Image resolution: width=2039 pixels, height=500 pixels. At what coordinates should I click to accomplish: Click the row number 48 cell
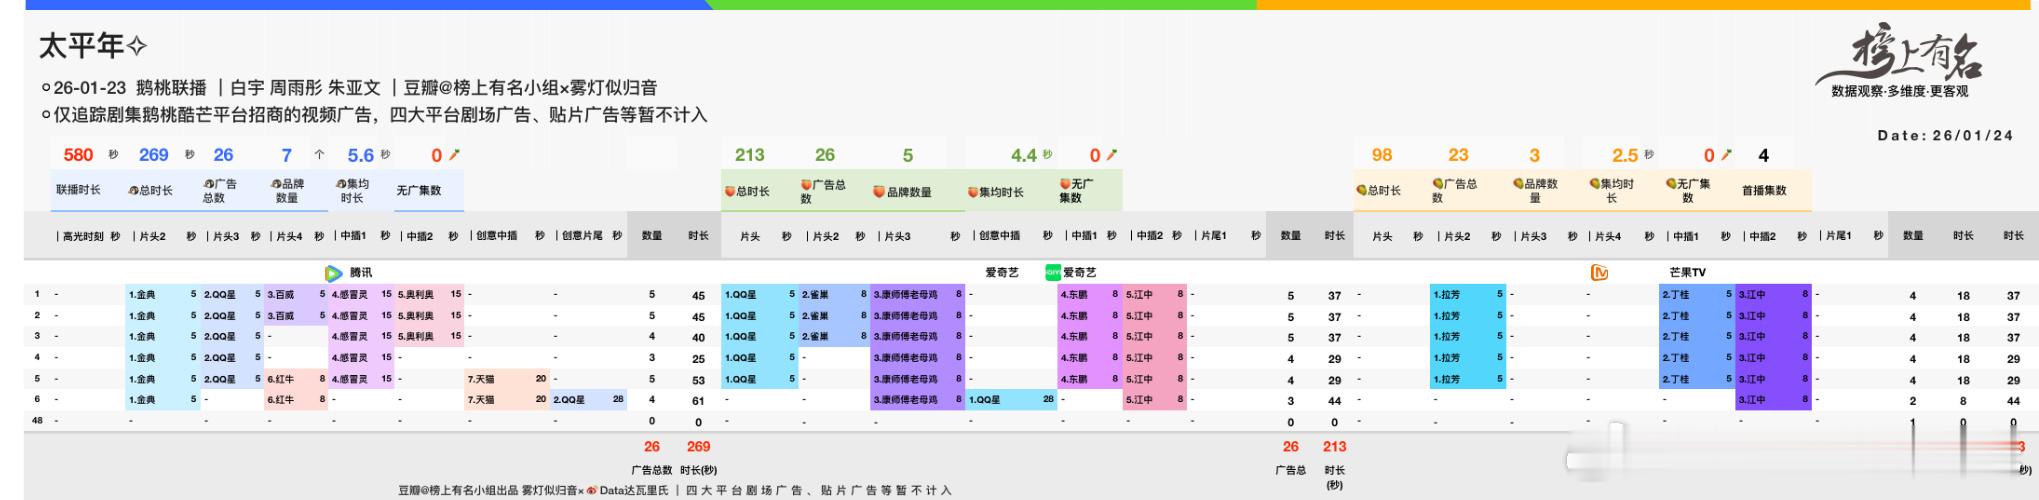[38, 421]
